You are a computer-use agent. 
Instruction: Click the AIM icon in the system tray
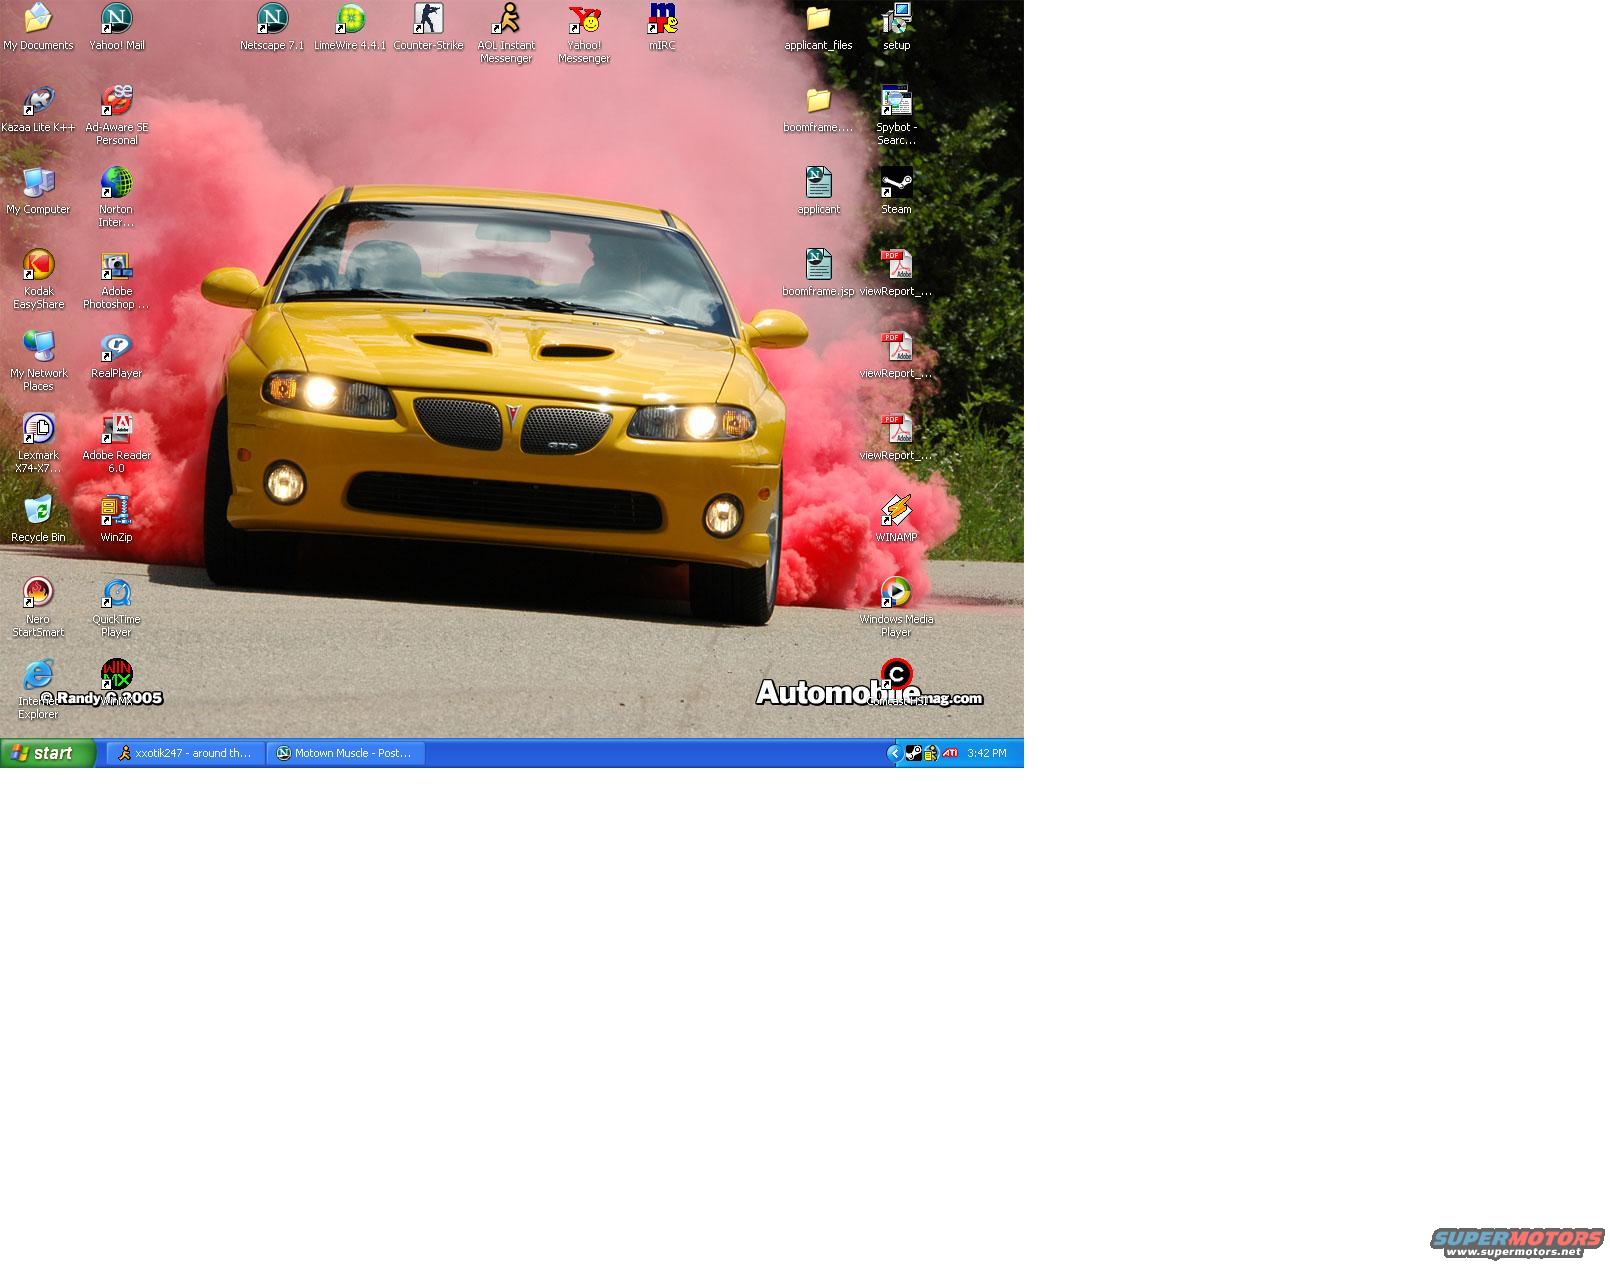(931, 753)
